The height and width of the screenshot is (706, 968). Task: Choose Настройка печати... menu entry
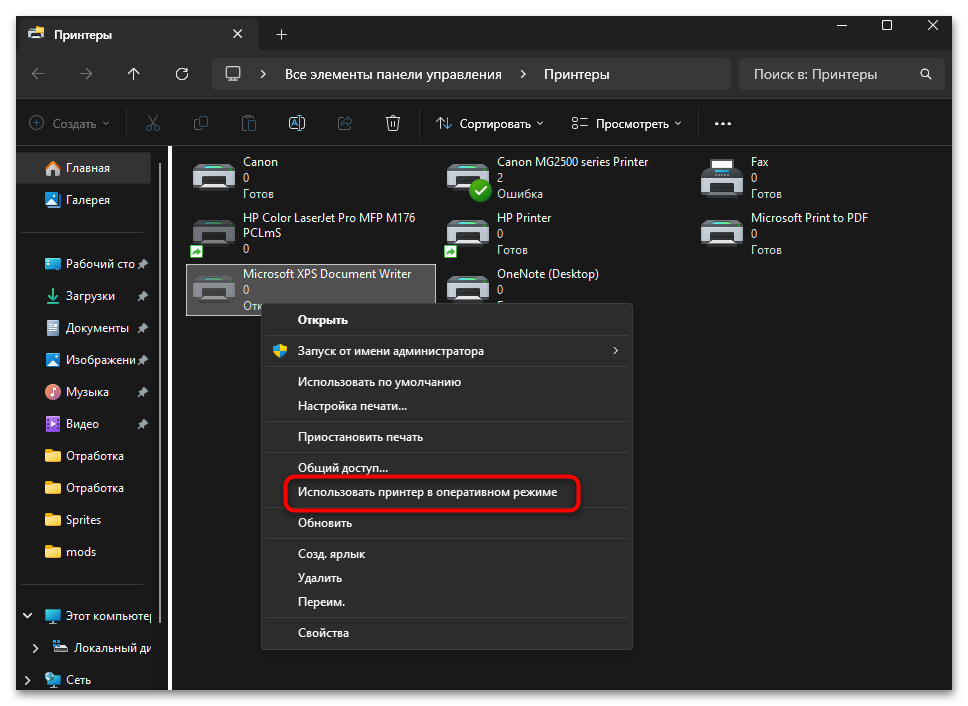pos(447,406)
